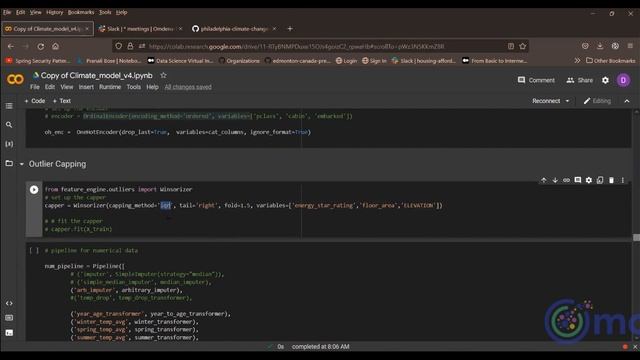The image size is (640, 360).
Task: Open the Reconnect dropdown arrow
Action: 567,101
